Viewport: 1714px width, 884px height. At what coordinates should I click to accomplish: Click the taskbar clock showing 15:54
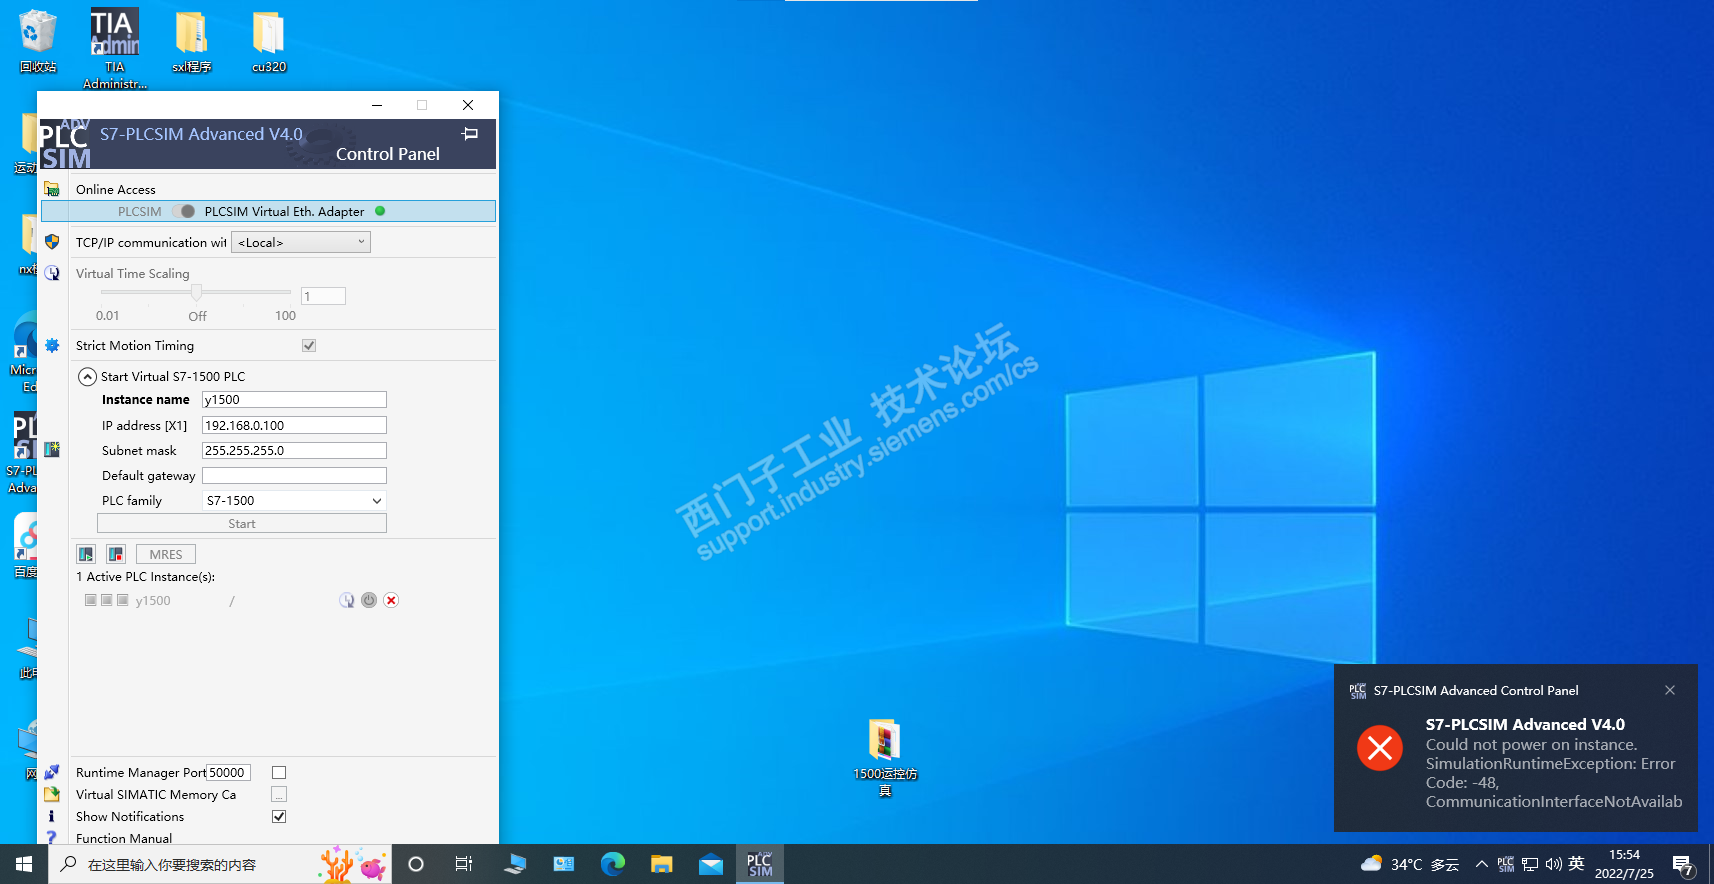point(1624,864)
